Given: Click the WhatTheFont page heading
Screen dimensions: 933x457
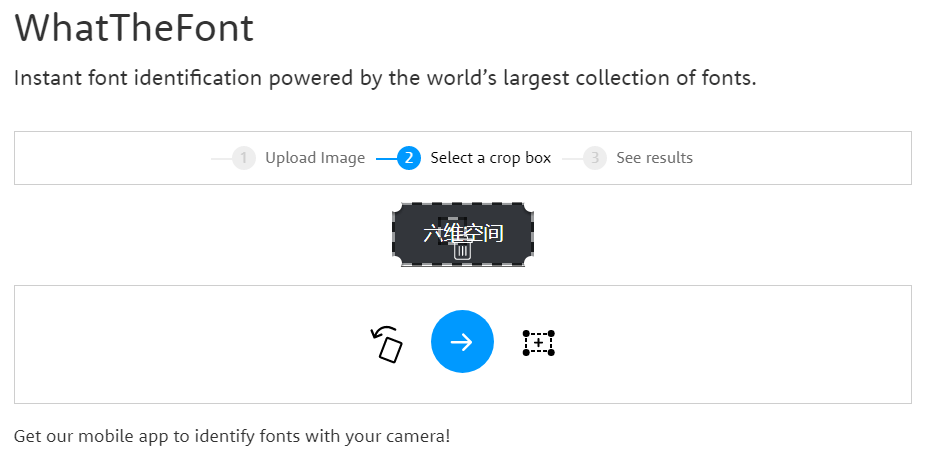Looking at the screenshot, I should (x=134, y=29).
